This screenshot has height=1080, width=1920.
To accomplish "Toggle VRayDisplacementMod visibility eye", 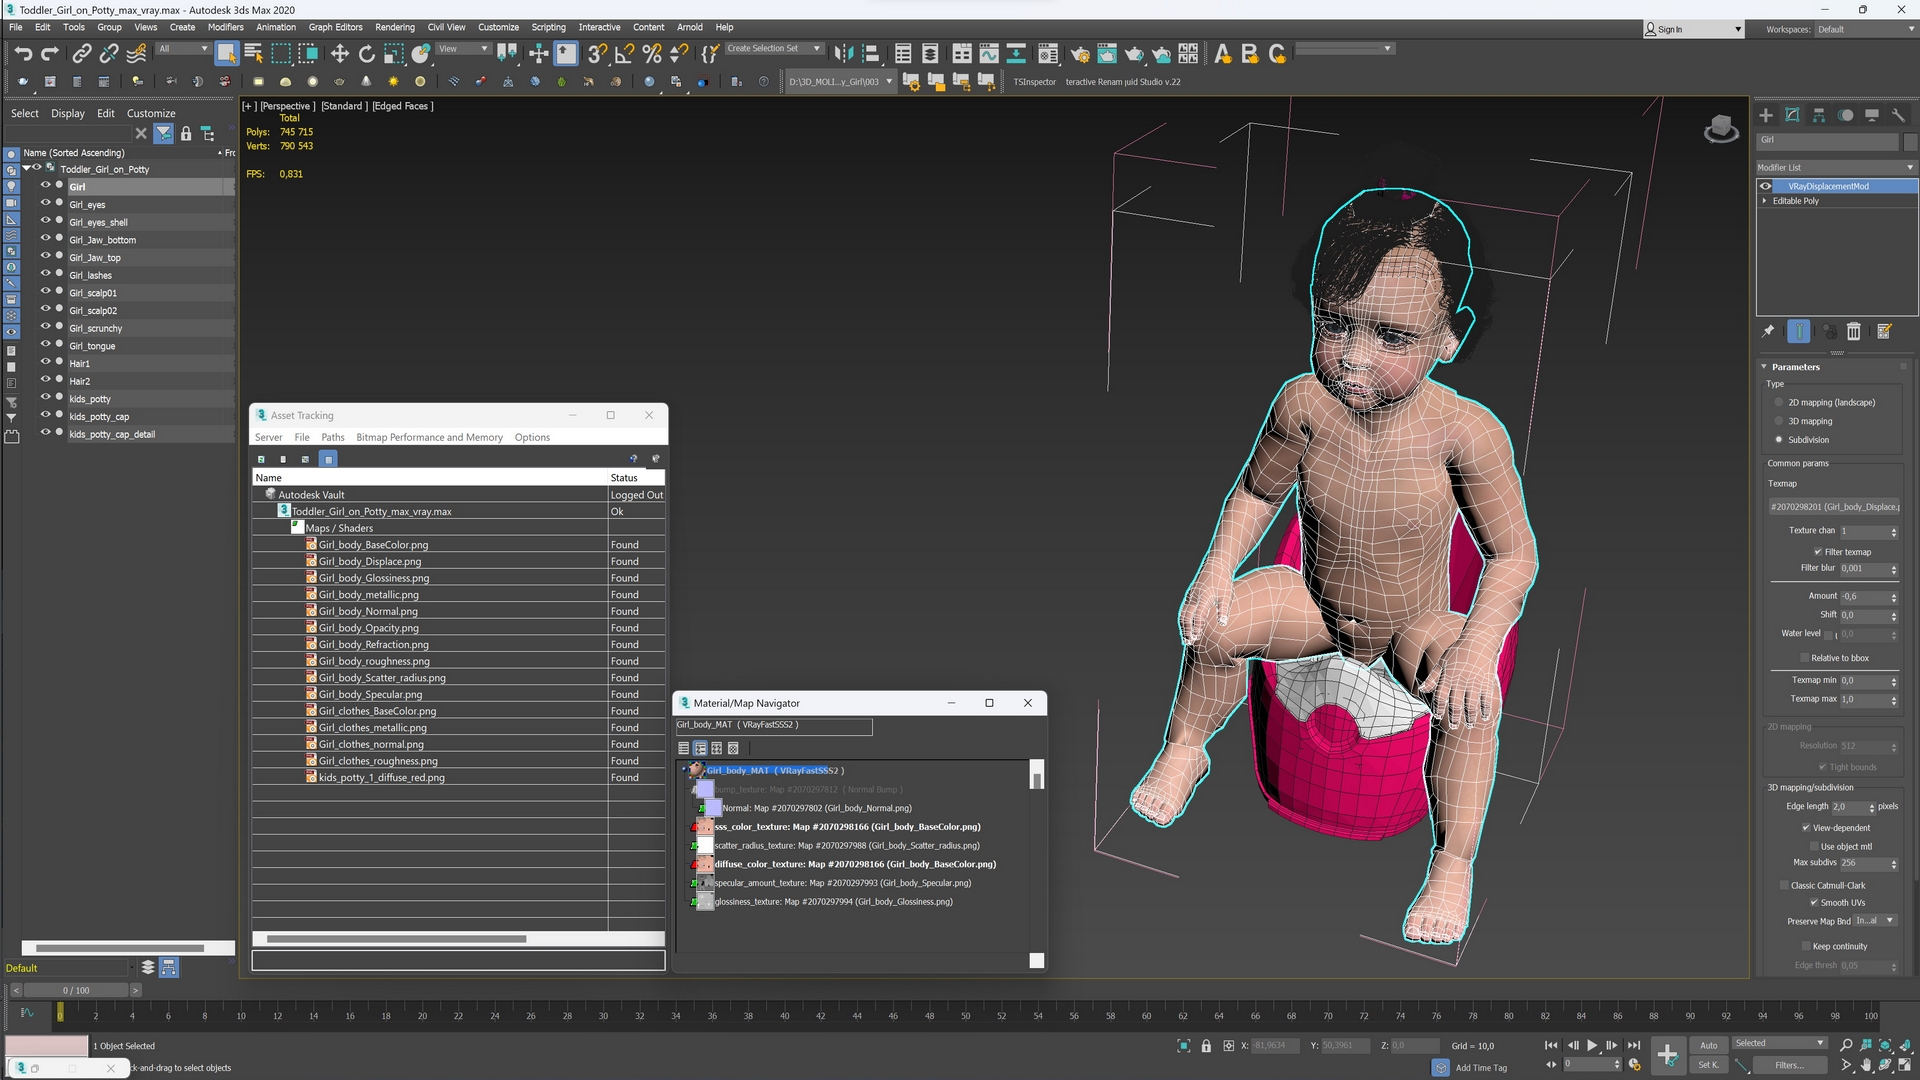I will 1766,186.
